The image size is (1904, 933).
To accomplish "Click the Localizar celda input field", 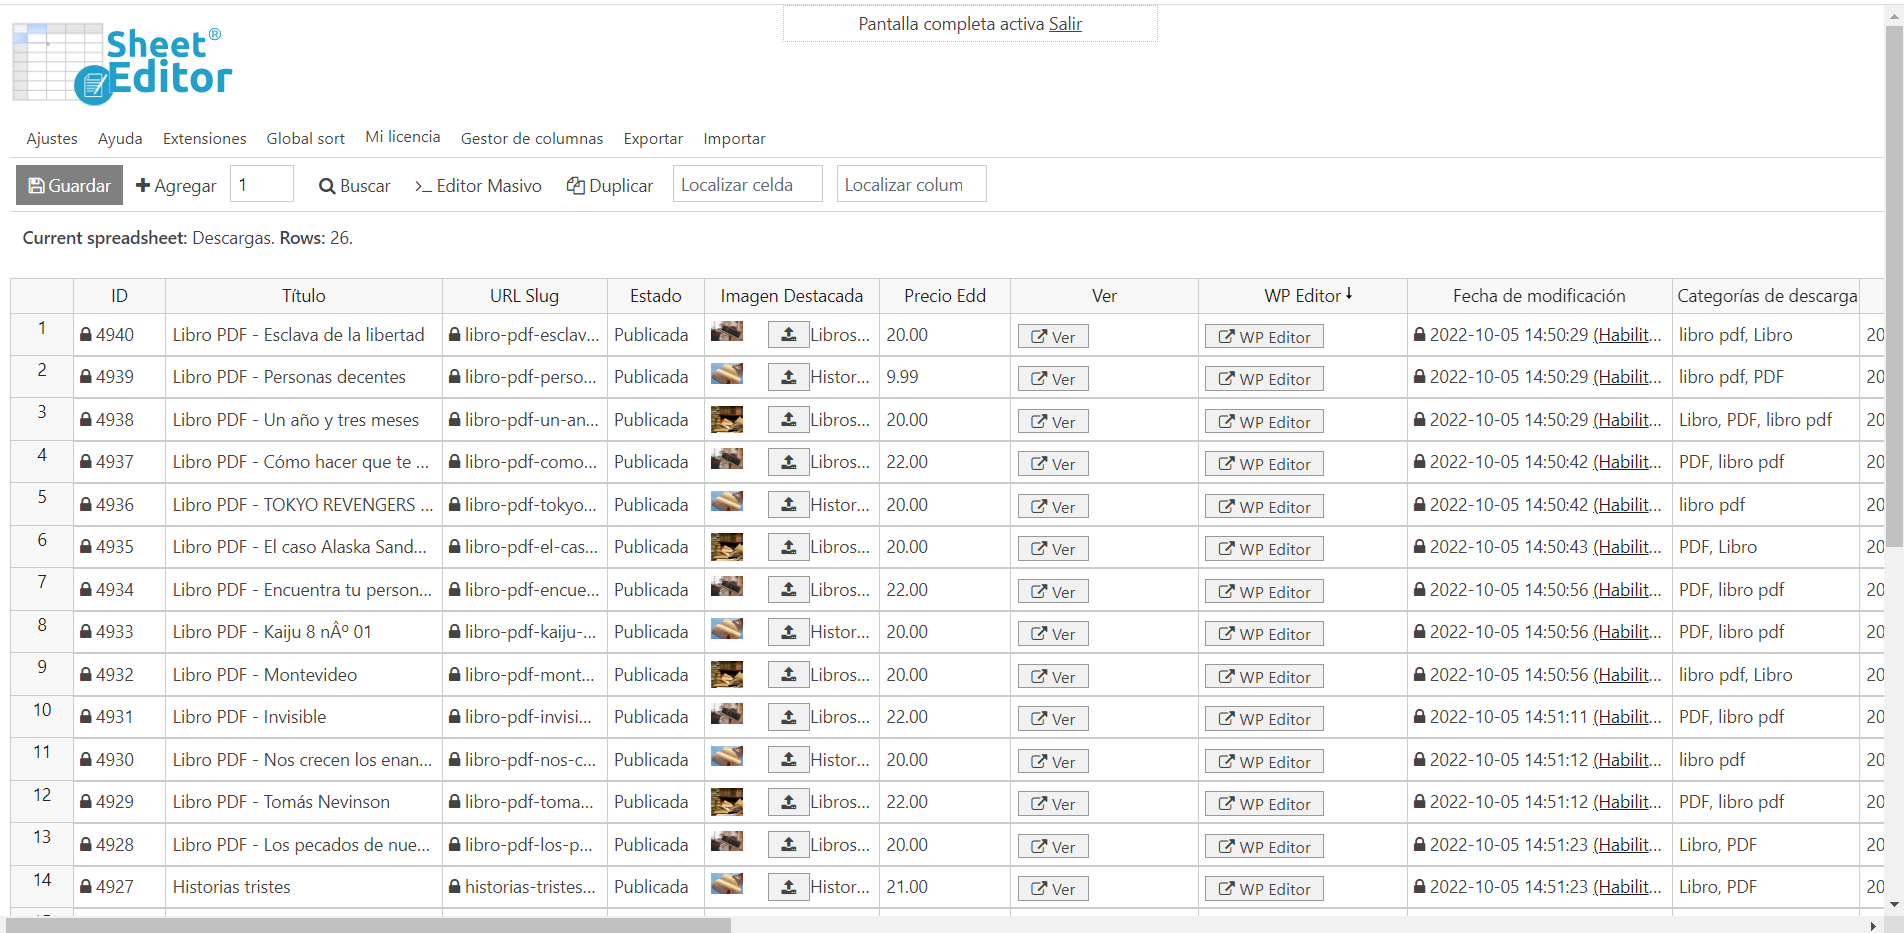I will point(747,185).
